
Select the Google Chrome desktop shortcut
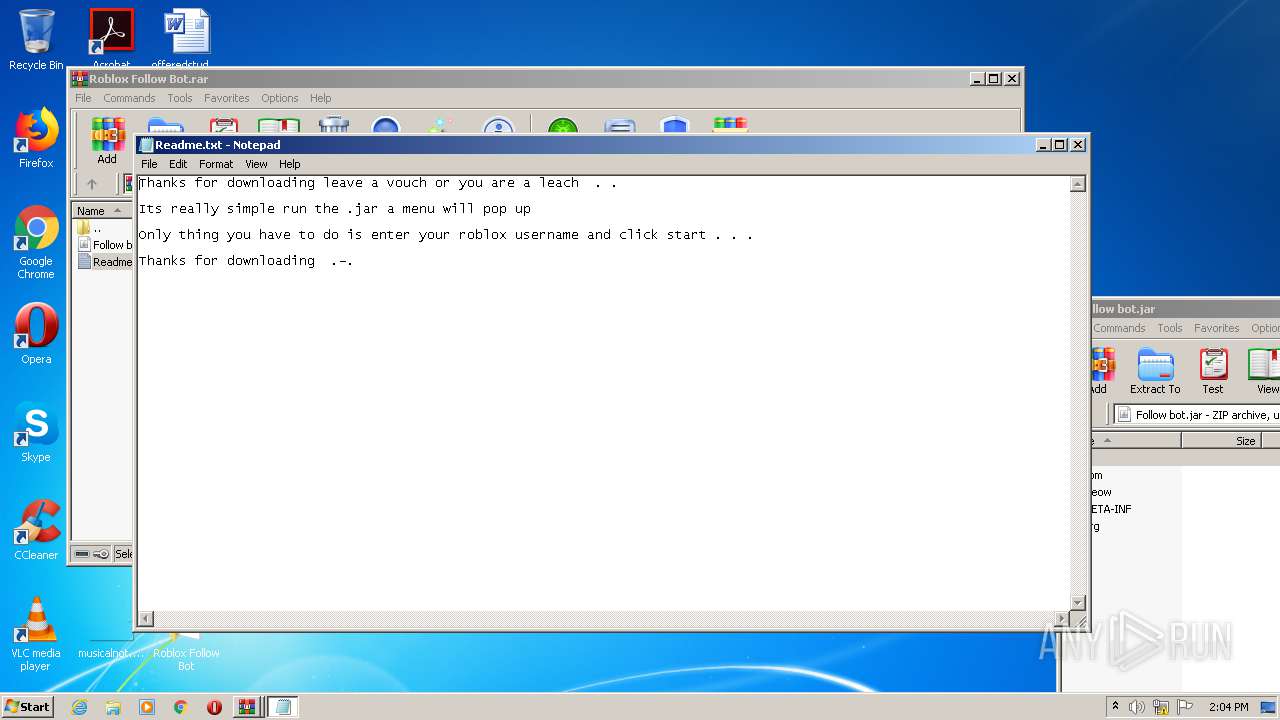[x=36, y=243]
